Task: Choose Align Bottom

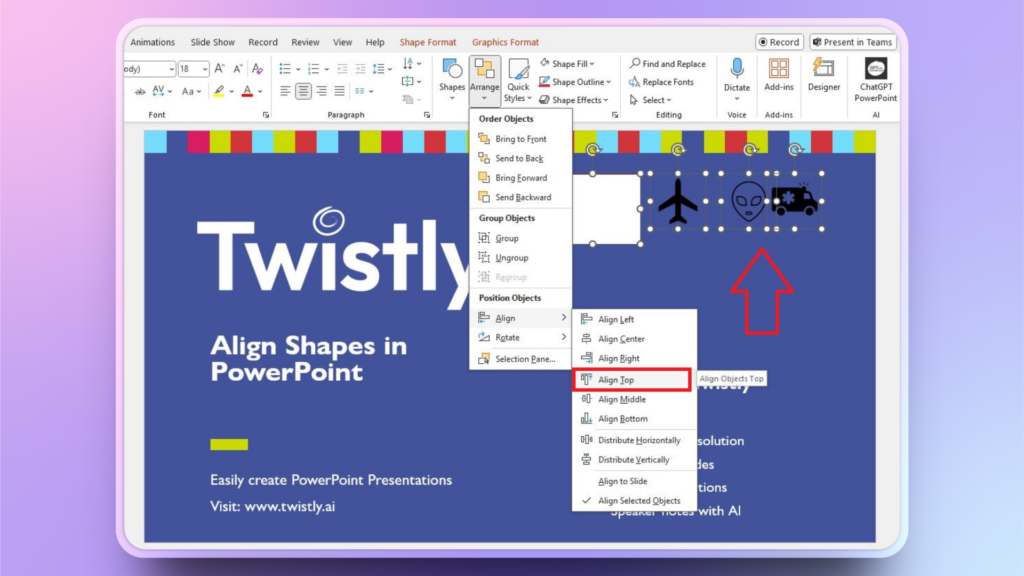Action: click(633, 419)
